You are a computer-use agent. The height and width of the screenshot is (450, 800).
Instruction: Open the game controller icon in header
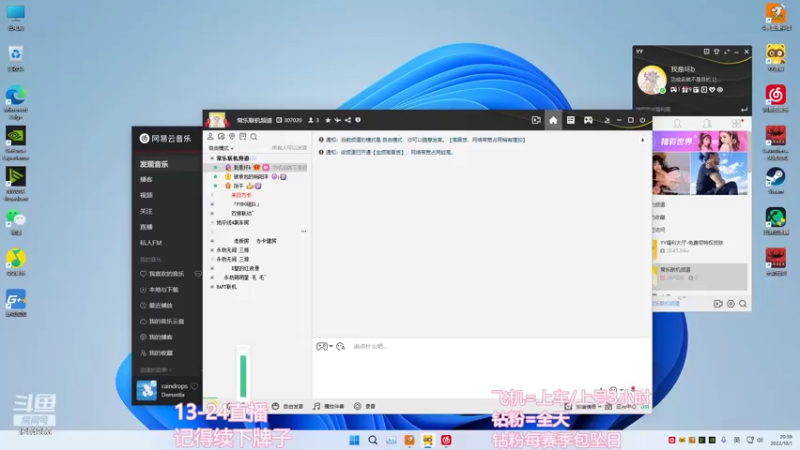click(588, 120)
